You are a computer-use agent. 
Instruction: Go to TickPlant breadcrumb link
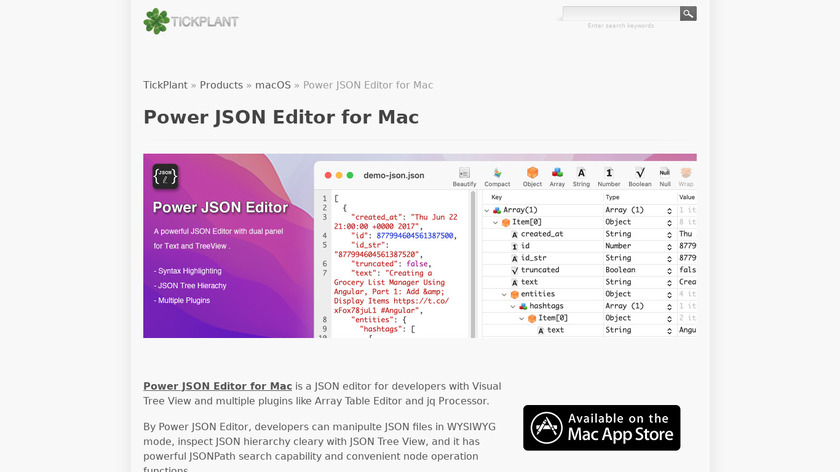pos(165,85)
